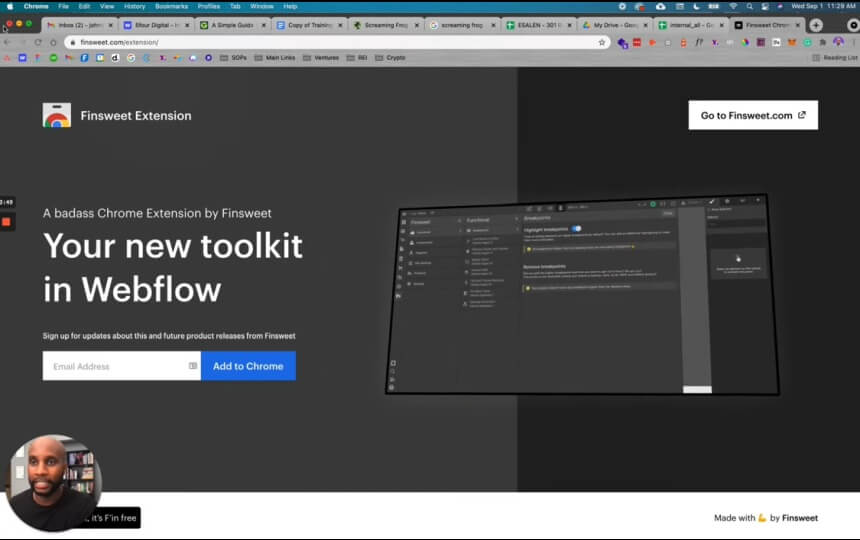Reload the page with refresh icon
Viewport: 860px width, 540px height.
(38, 42)
